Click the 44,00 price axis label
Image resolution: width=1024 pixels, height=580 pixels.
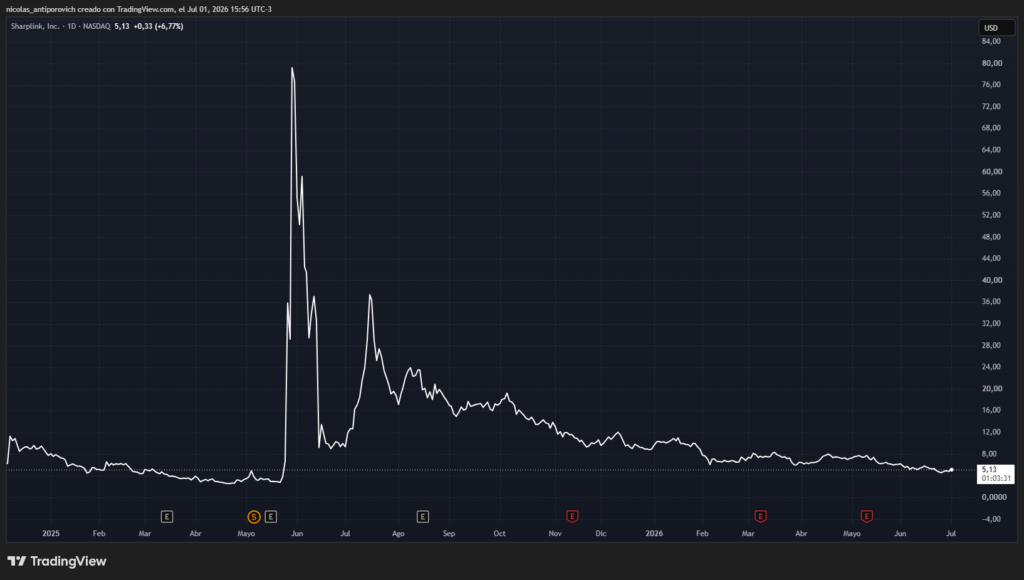coord(991,259)
